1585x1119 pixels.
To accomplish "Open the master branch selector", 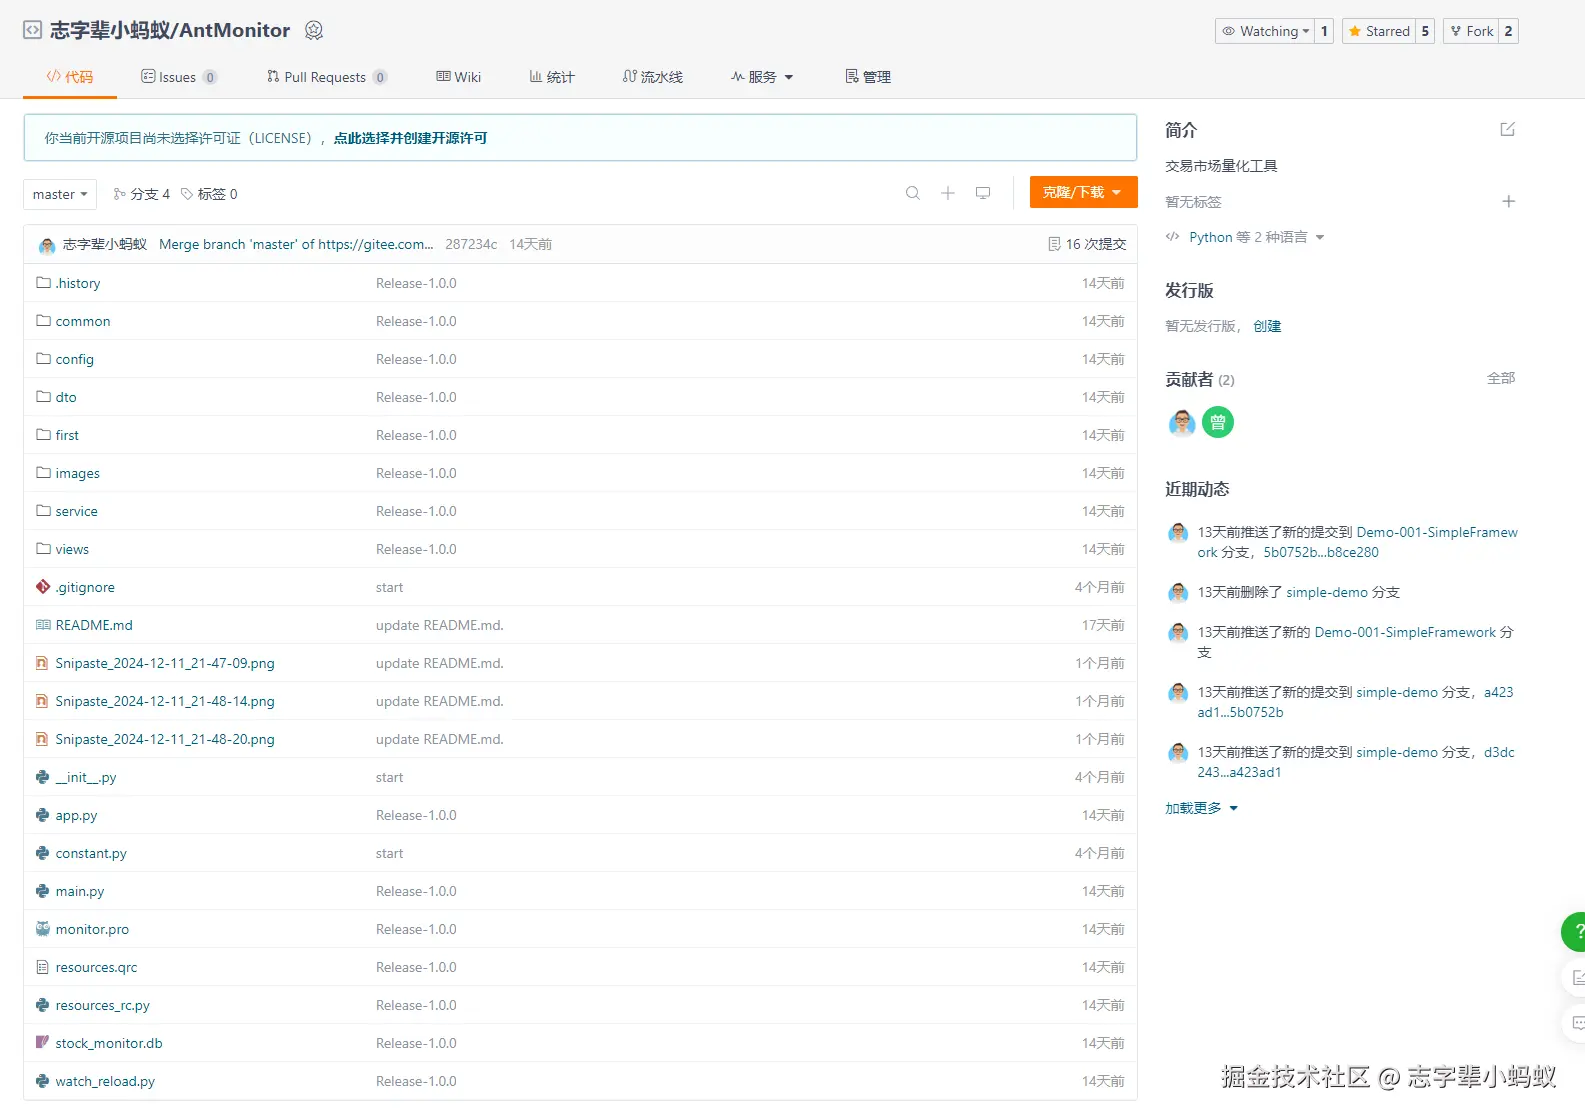I will 60,194.
